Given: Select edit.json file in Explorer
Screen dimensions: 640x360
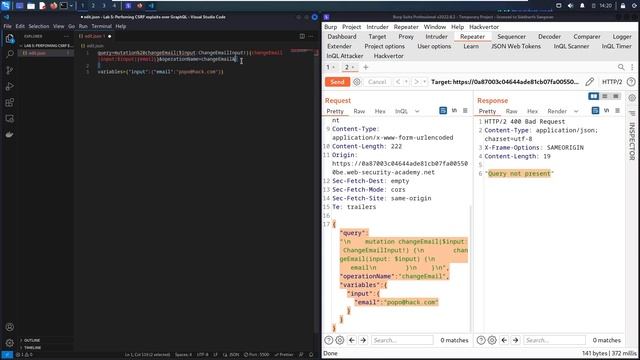Looking at the screenshot, I should tap(46, 53).
